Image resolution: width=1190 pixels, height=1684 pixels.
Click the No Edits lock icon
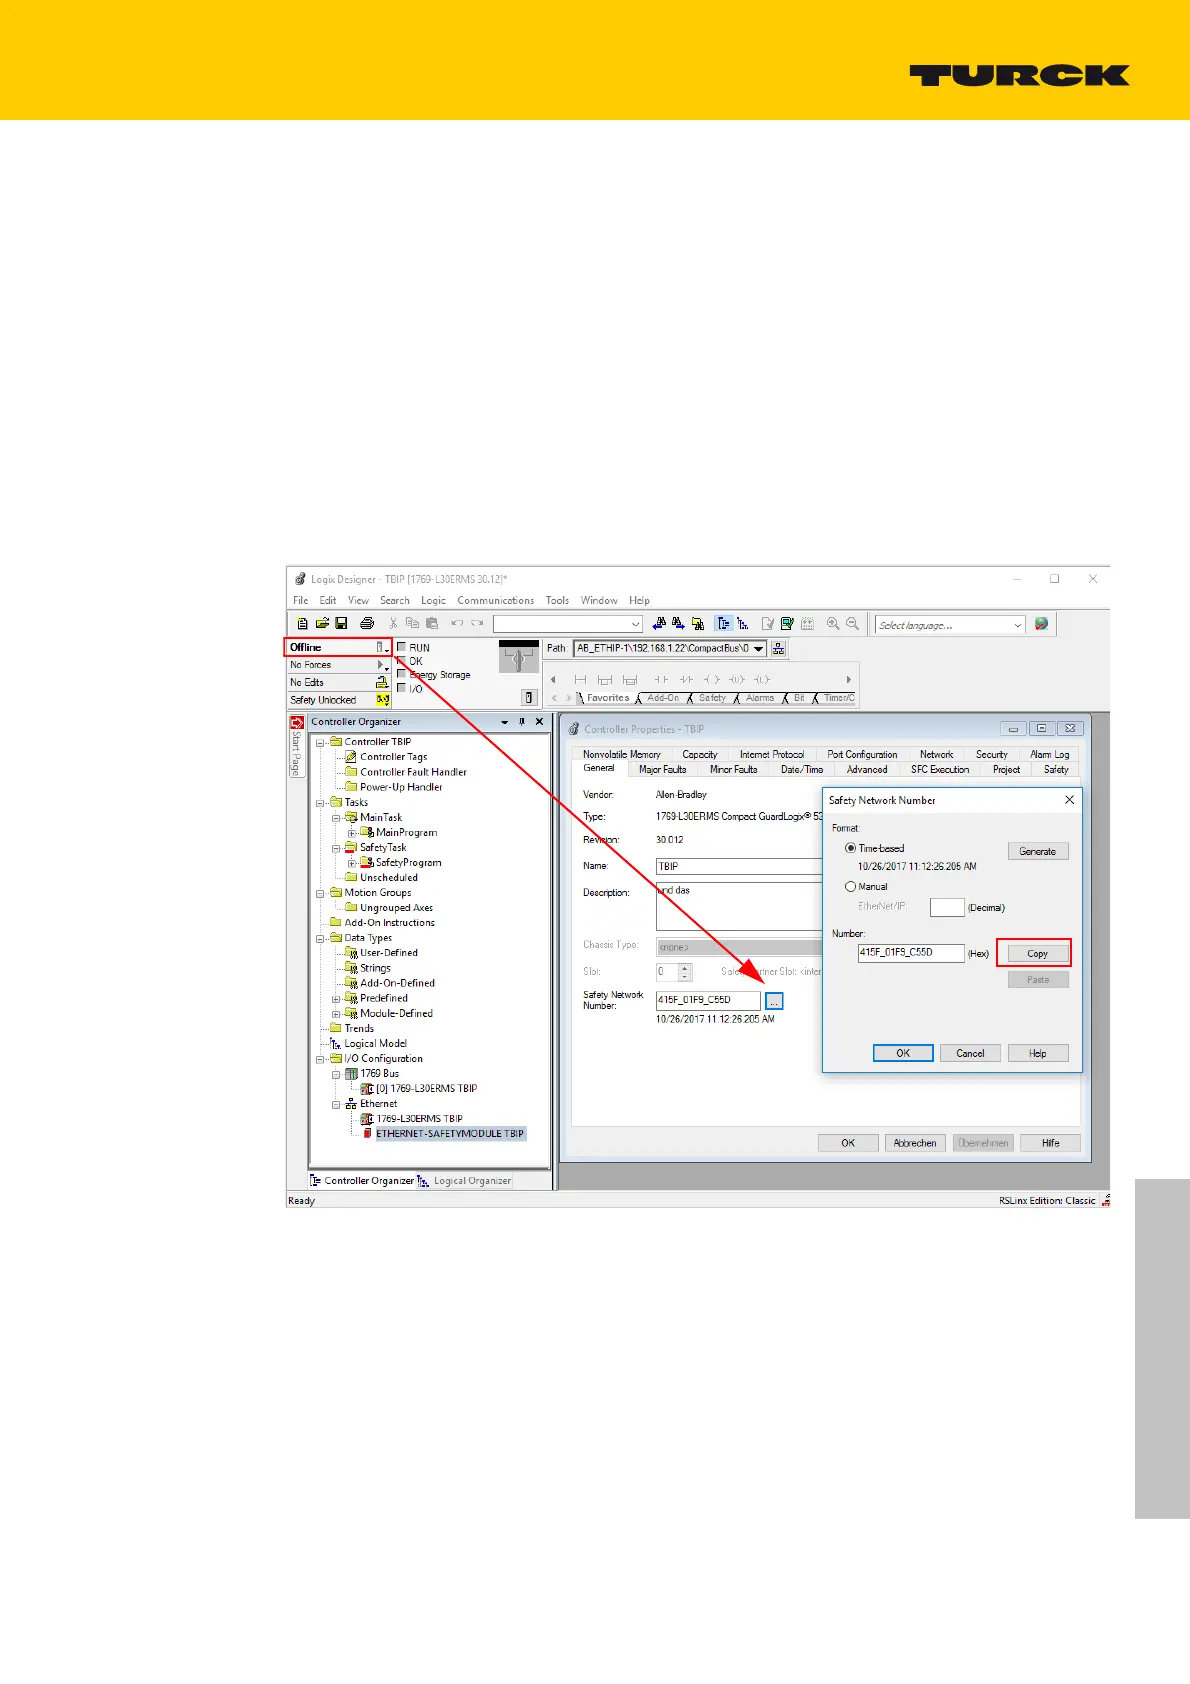click(382, 682)
